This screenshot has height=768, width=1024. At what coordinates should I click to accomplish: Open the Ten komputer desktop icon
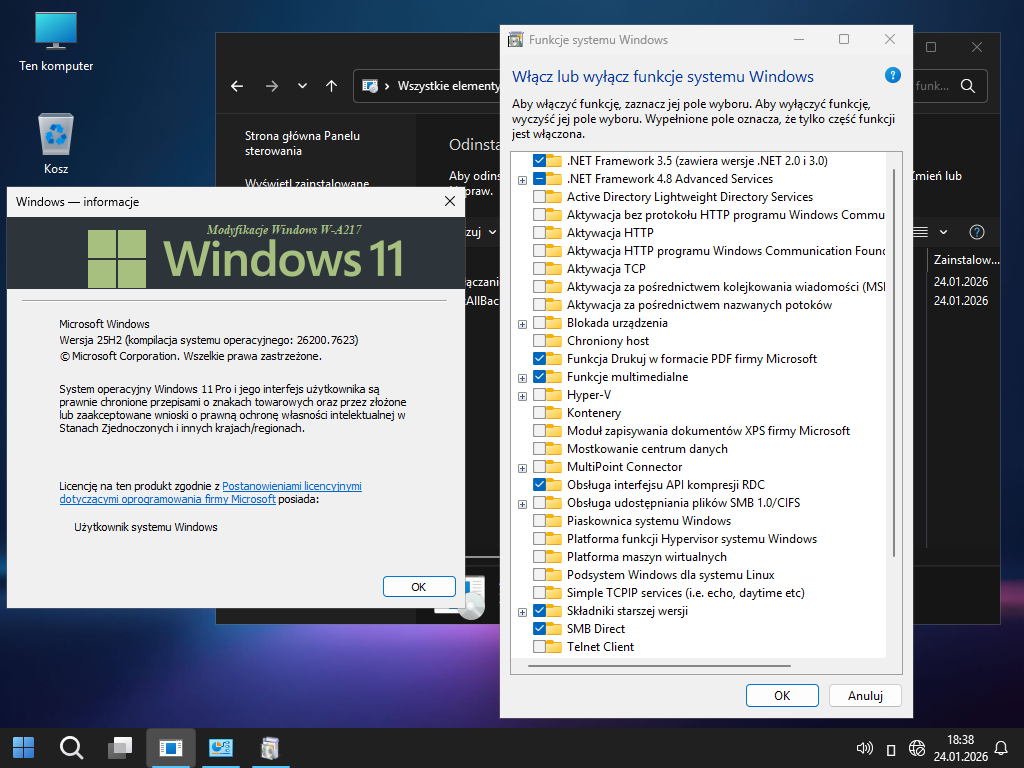[56, 32]
